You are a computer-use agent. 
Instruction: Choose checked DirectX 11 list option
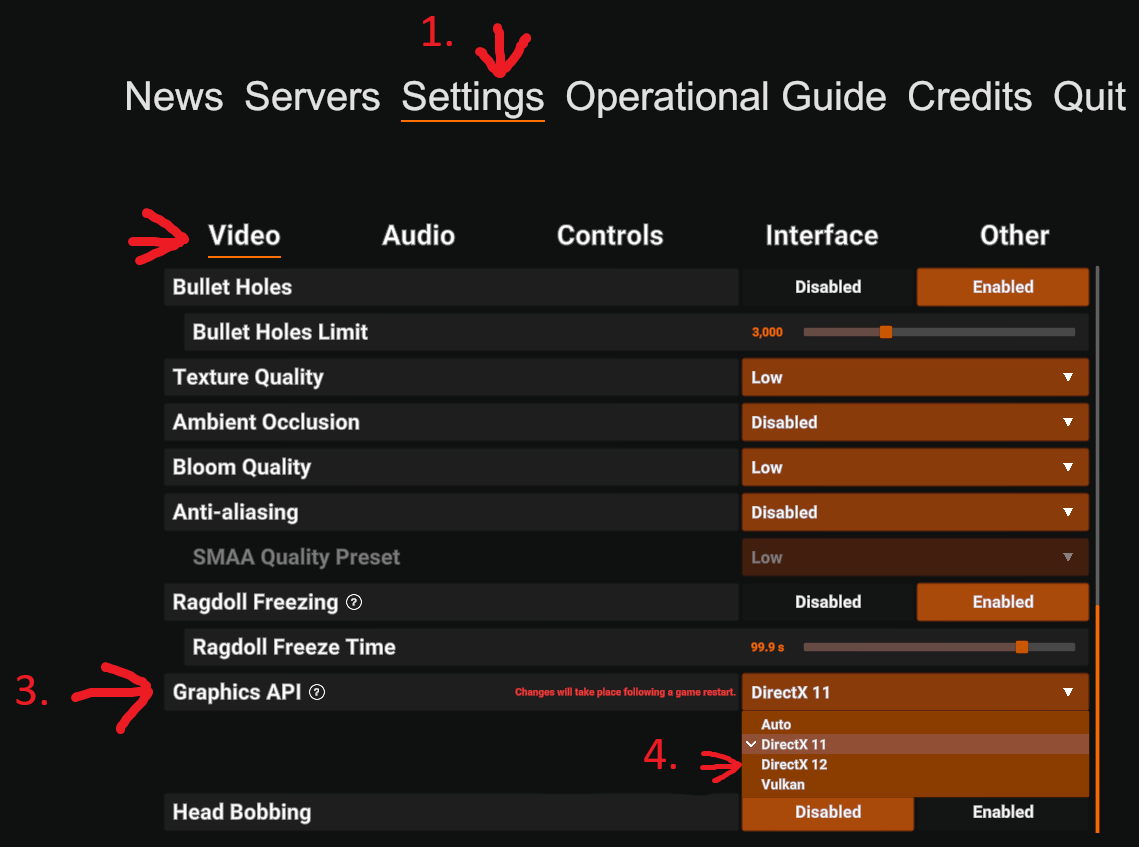[915, 745]
